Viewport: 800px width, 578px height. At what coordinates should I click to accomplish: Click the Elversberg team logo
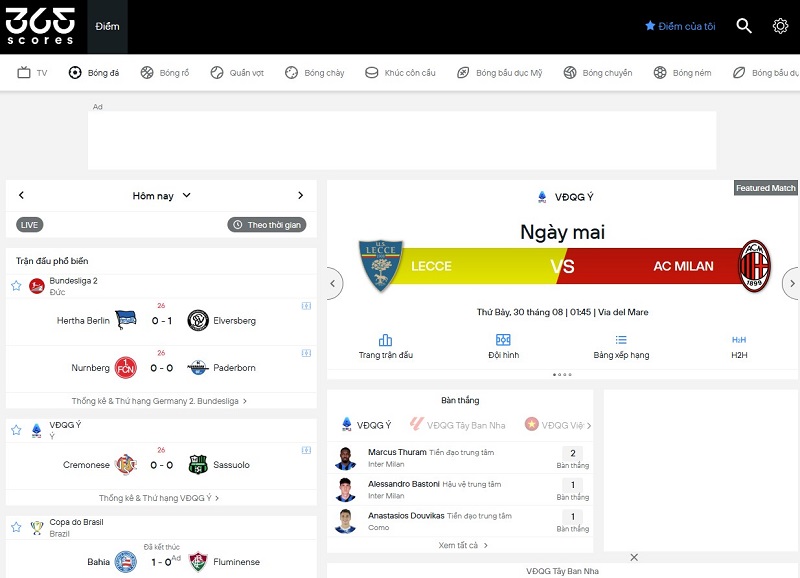pos(198,320)
